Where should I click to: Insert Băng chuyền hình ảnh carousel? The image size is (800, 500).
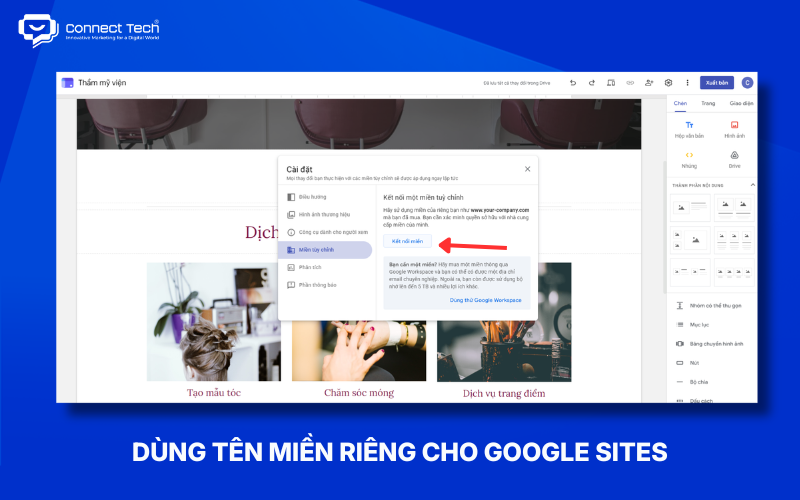click(711, 344)
